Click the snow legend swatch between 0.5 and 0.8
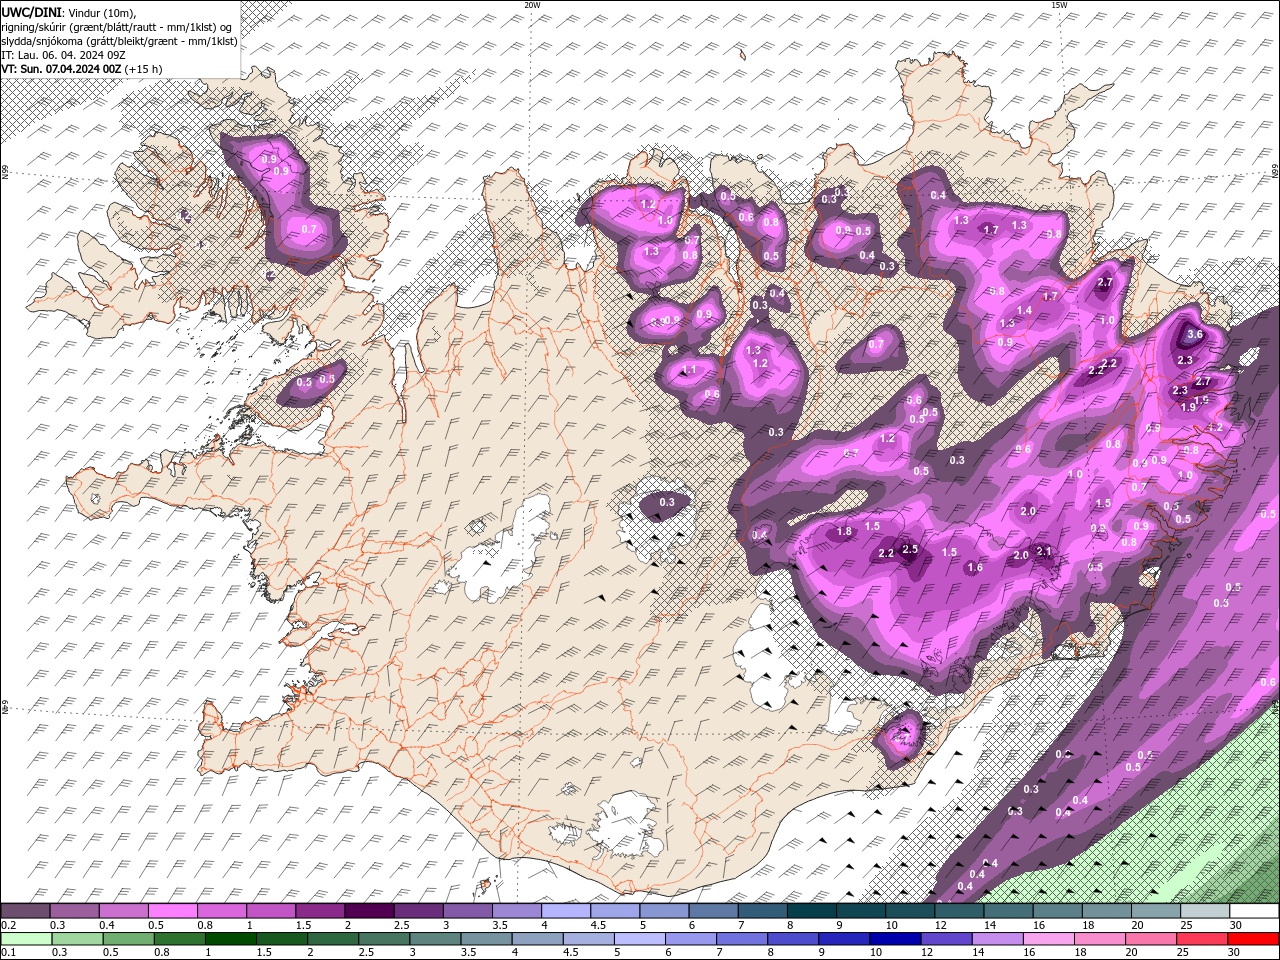This screenshot has height=960, width=1280. tap(172, 911)
